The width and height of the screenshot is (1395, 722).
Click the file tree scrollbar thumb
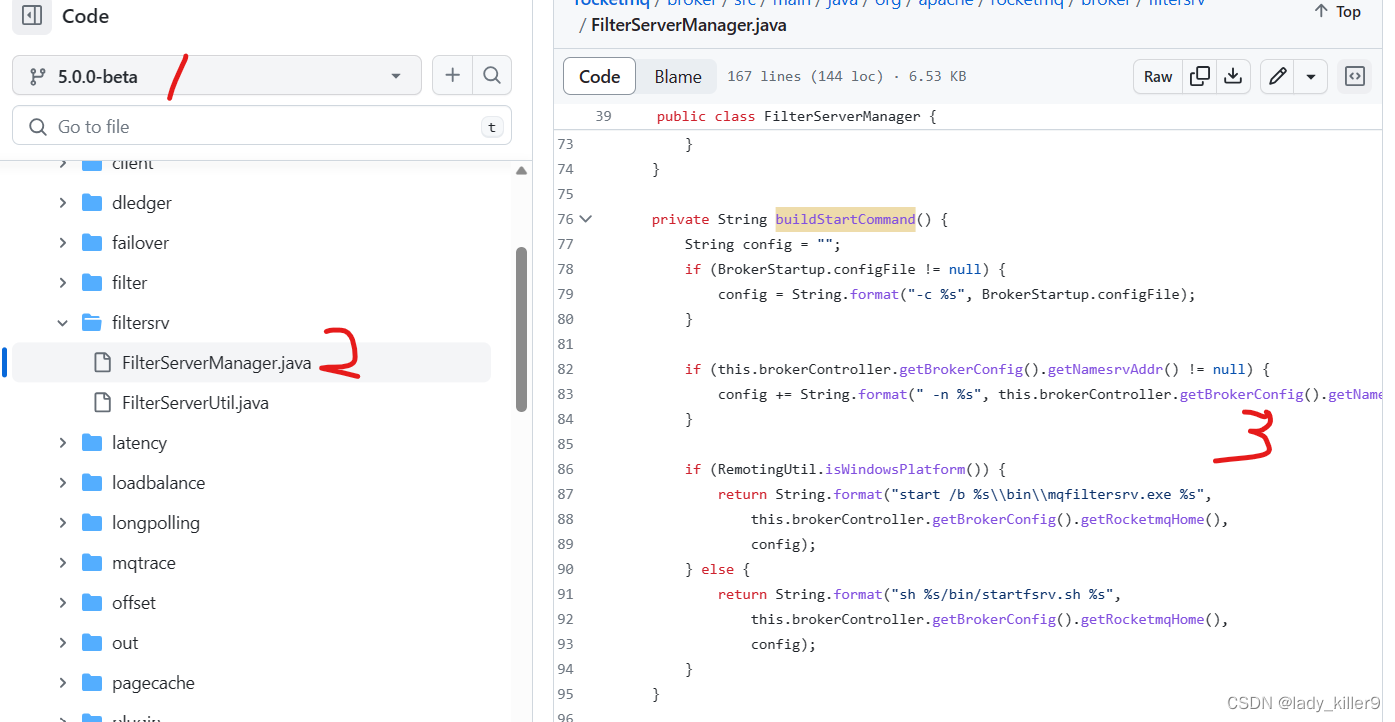point(521,329)
